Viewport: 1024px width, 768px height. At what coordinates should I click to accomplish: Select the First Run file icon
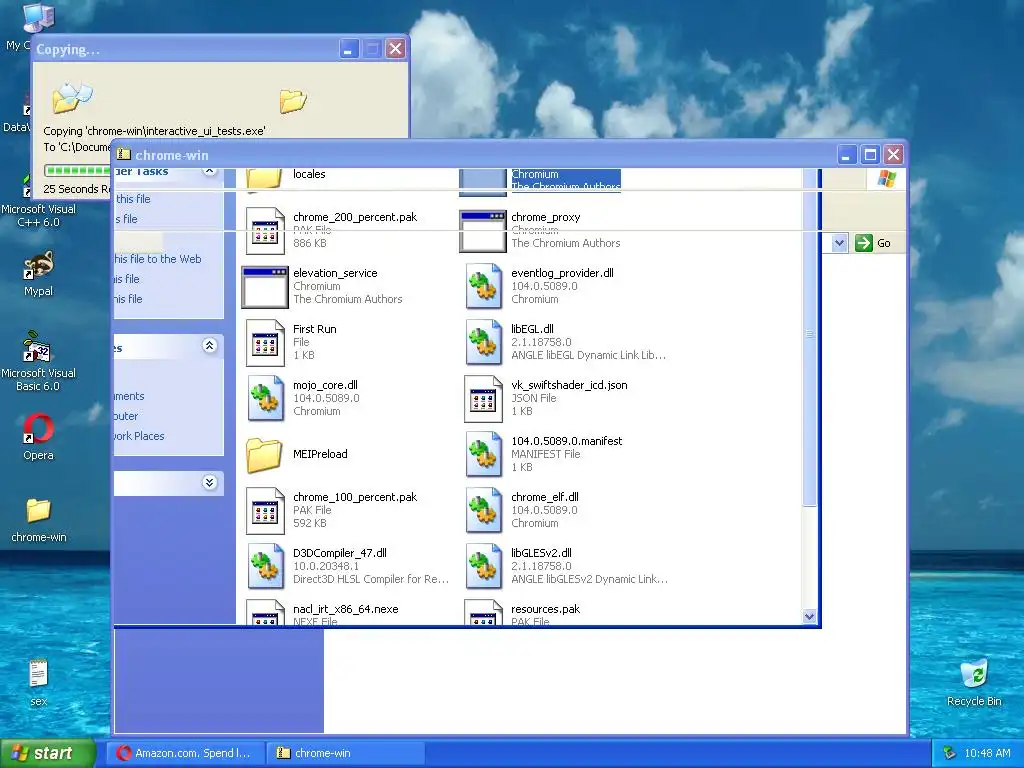(x=265, y=343)
